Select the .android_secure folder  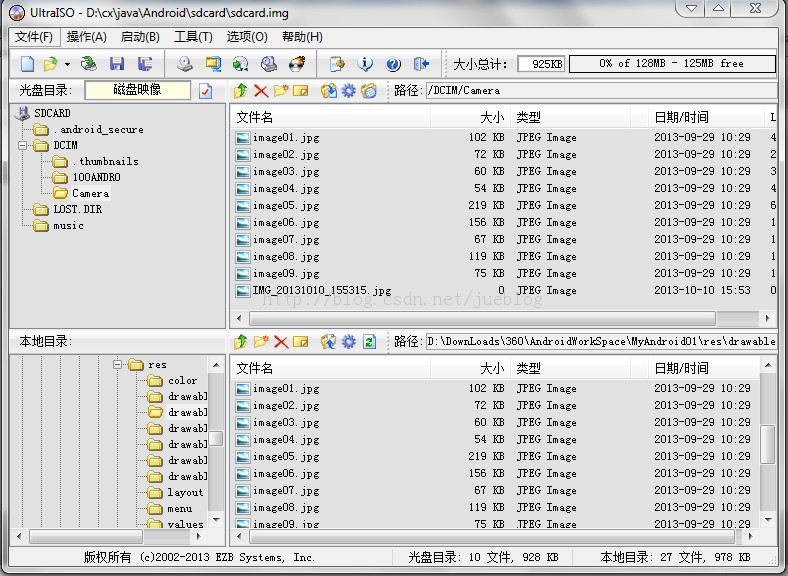[x=98, y=130]
